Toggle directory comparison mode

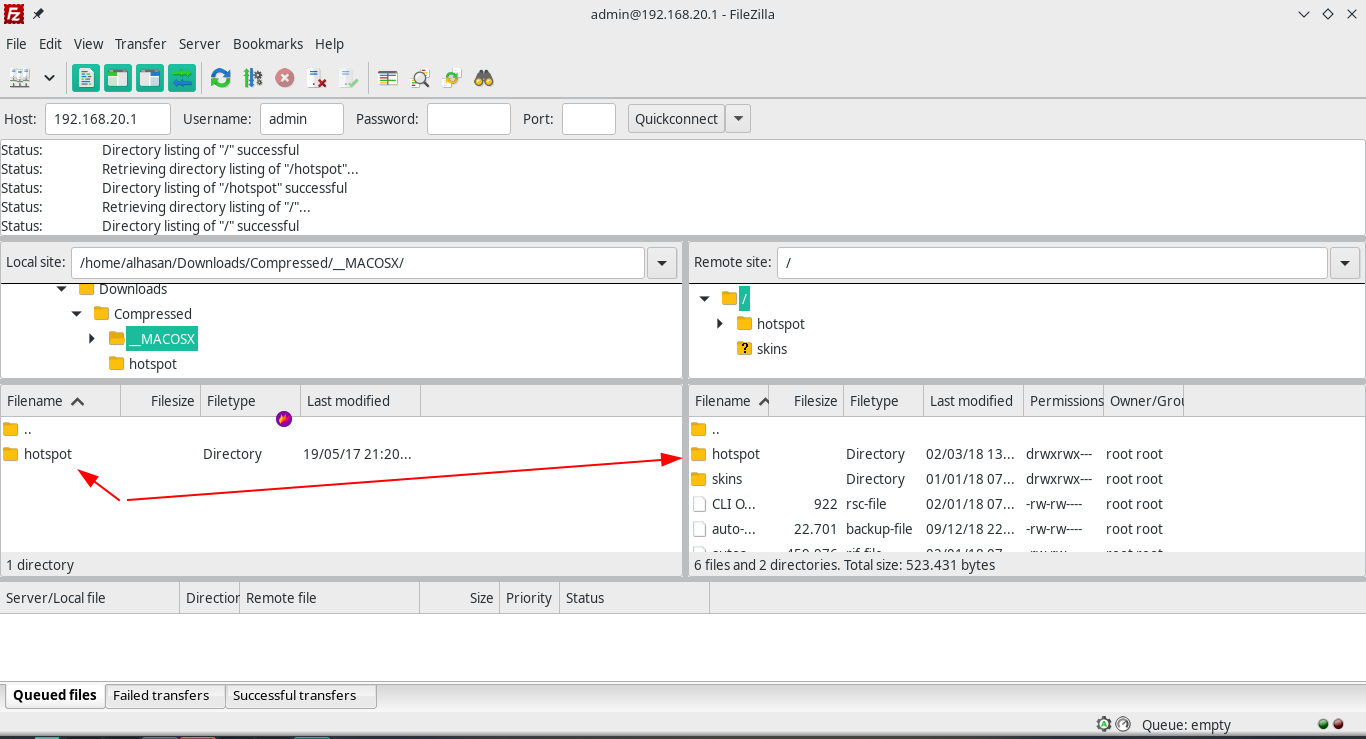420,77
